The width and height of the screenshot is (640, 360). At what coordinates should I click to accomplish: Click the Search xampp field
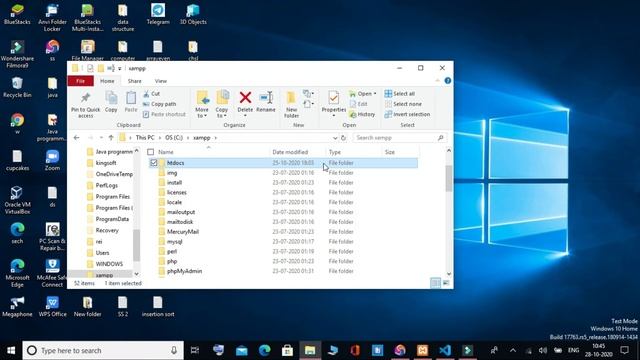click(399, 138)
